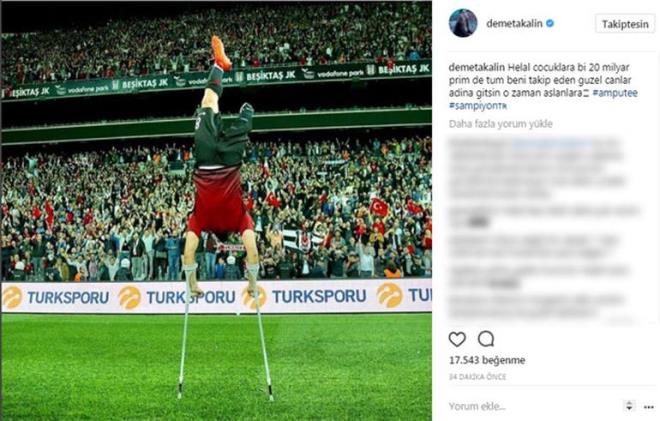Click the up arrow beside Yorum ekle
Viewport: 660px width, 421px height.
tap(629, 403)
